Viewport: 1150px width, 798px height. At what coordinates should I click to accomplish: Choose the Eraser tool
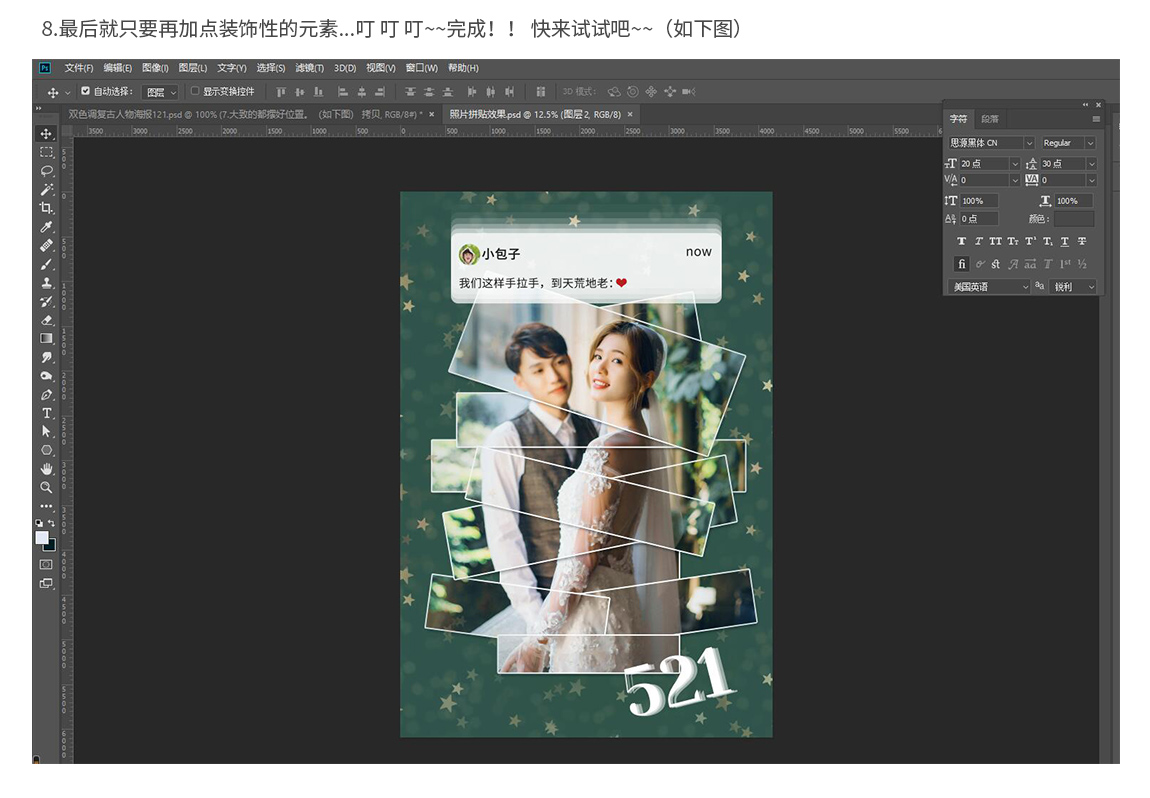(46, 320)
